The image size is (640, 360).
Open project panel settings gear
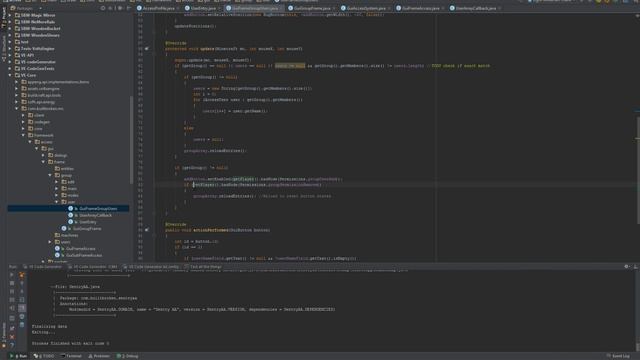(x=120, y=8)
